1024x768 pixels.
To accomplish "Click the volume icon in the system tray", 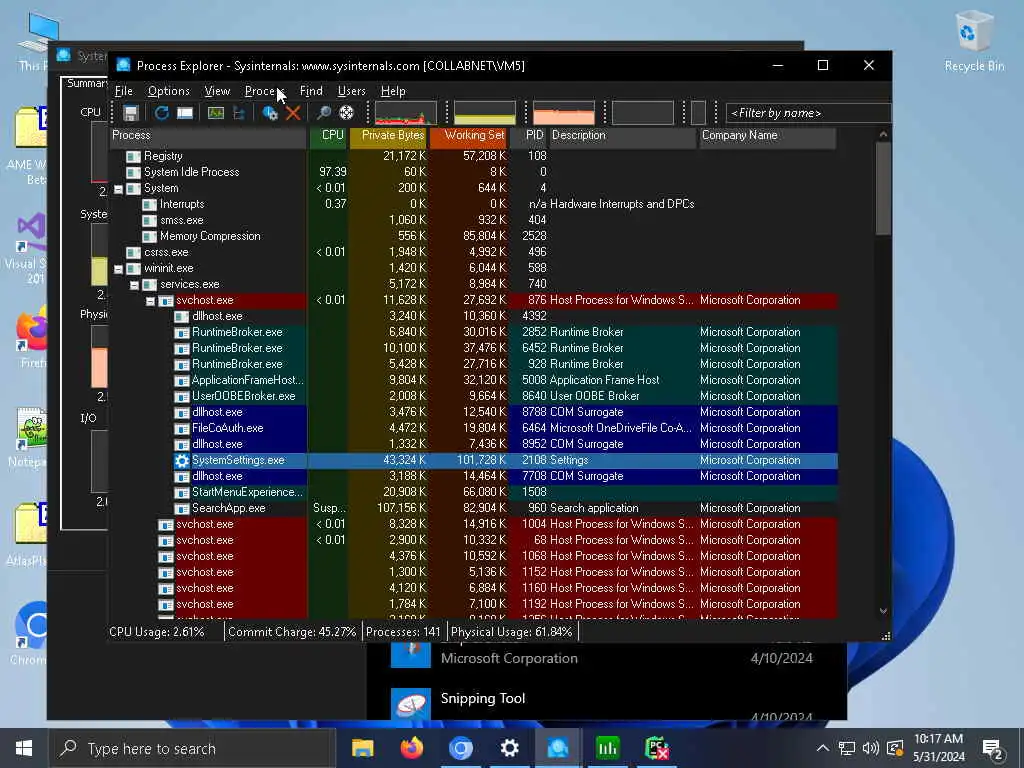I will click(871, 748).
